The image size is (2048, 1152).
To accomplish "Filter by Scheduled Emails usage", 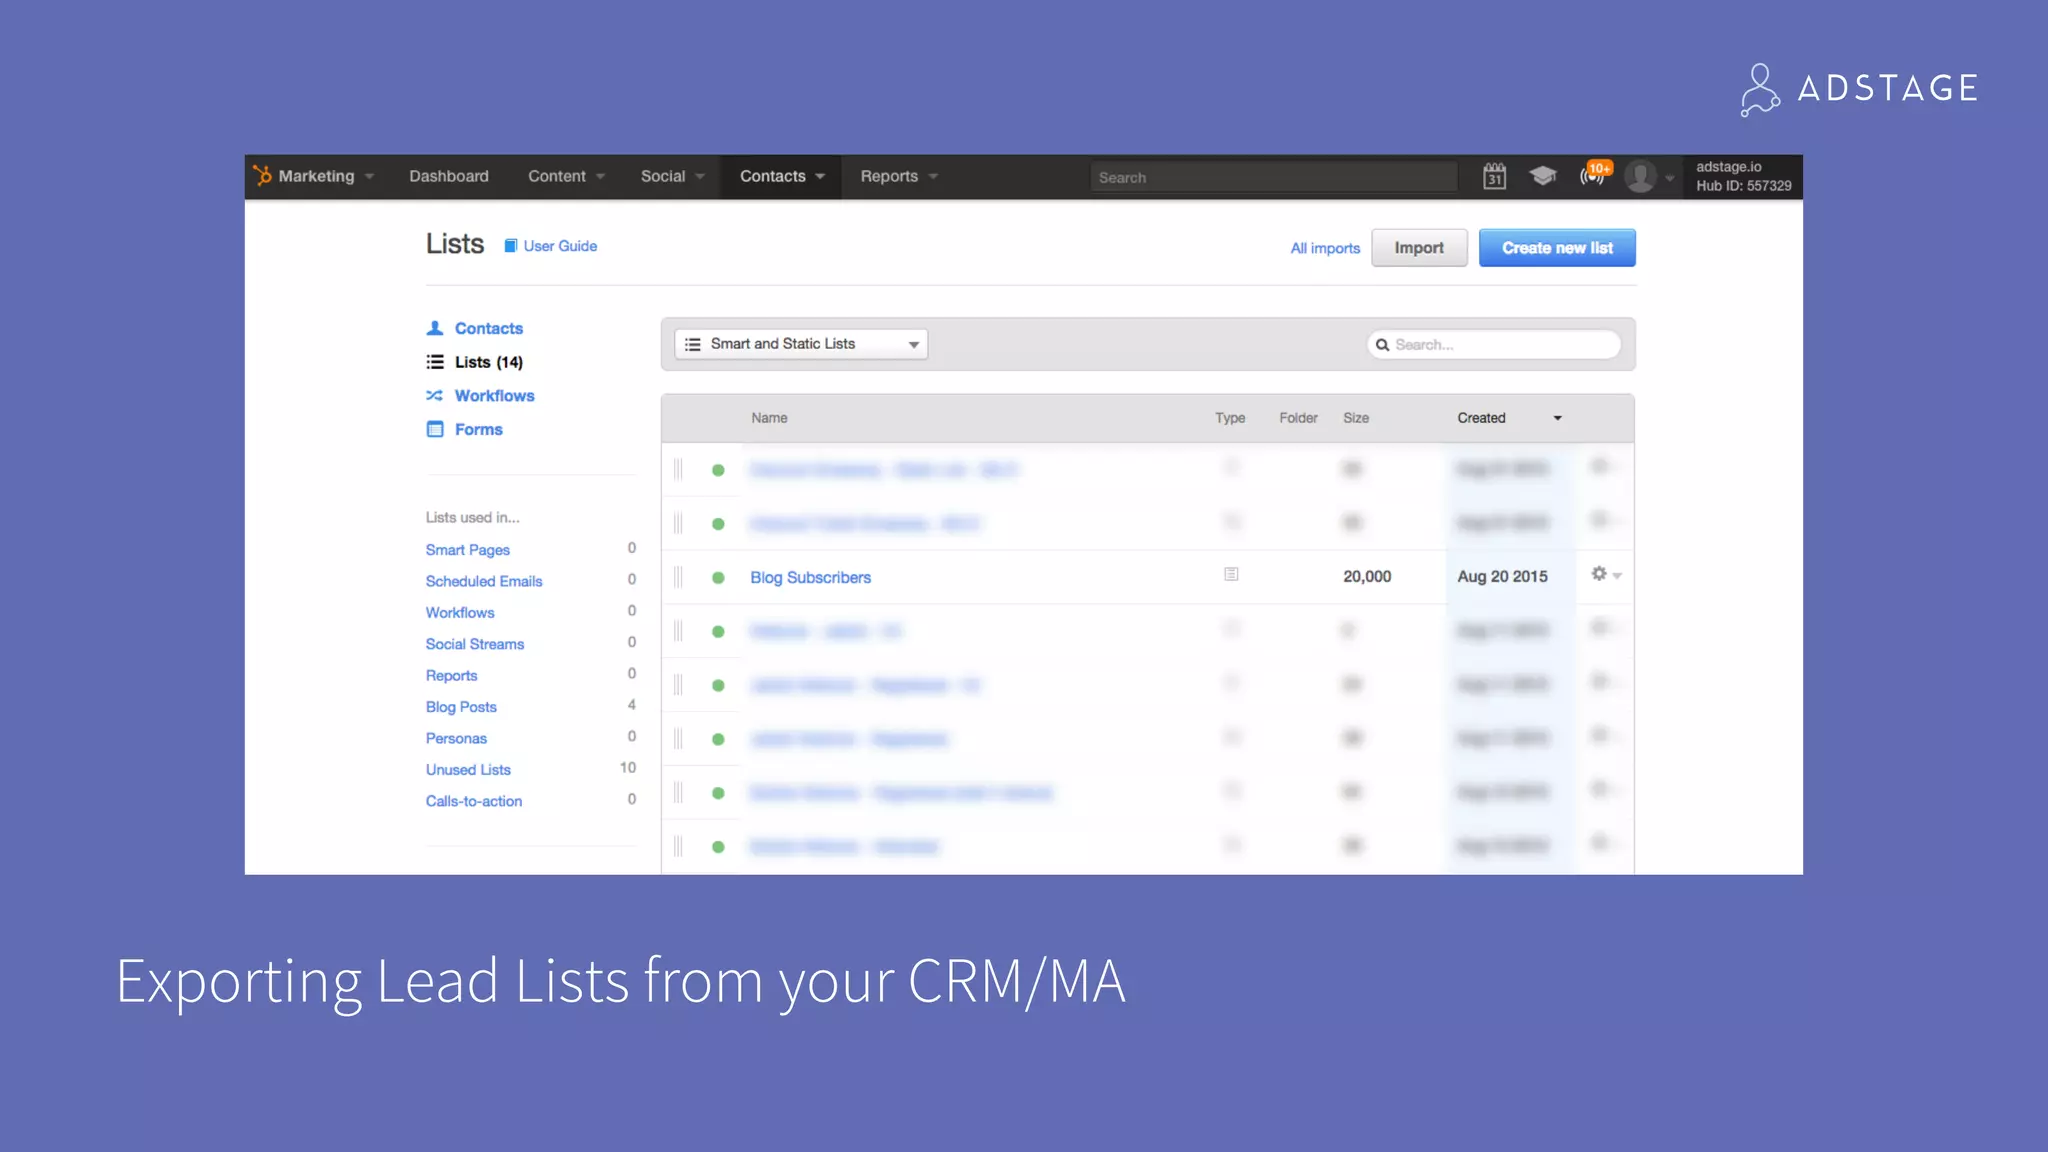I will click(x=484, y=581).
